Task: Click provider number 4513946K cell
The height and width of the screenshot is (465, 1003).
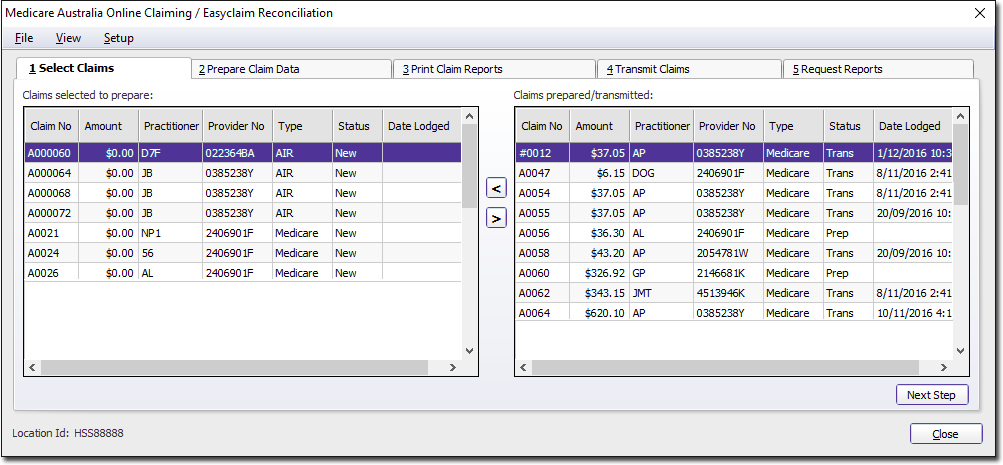Action: pyautogui.click(x=729, y=293)
